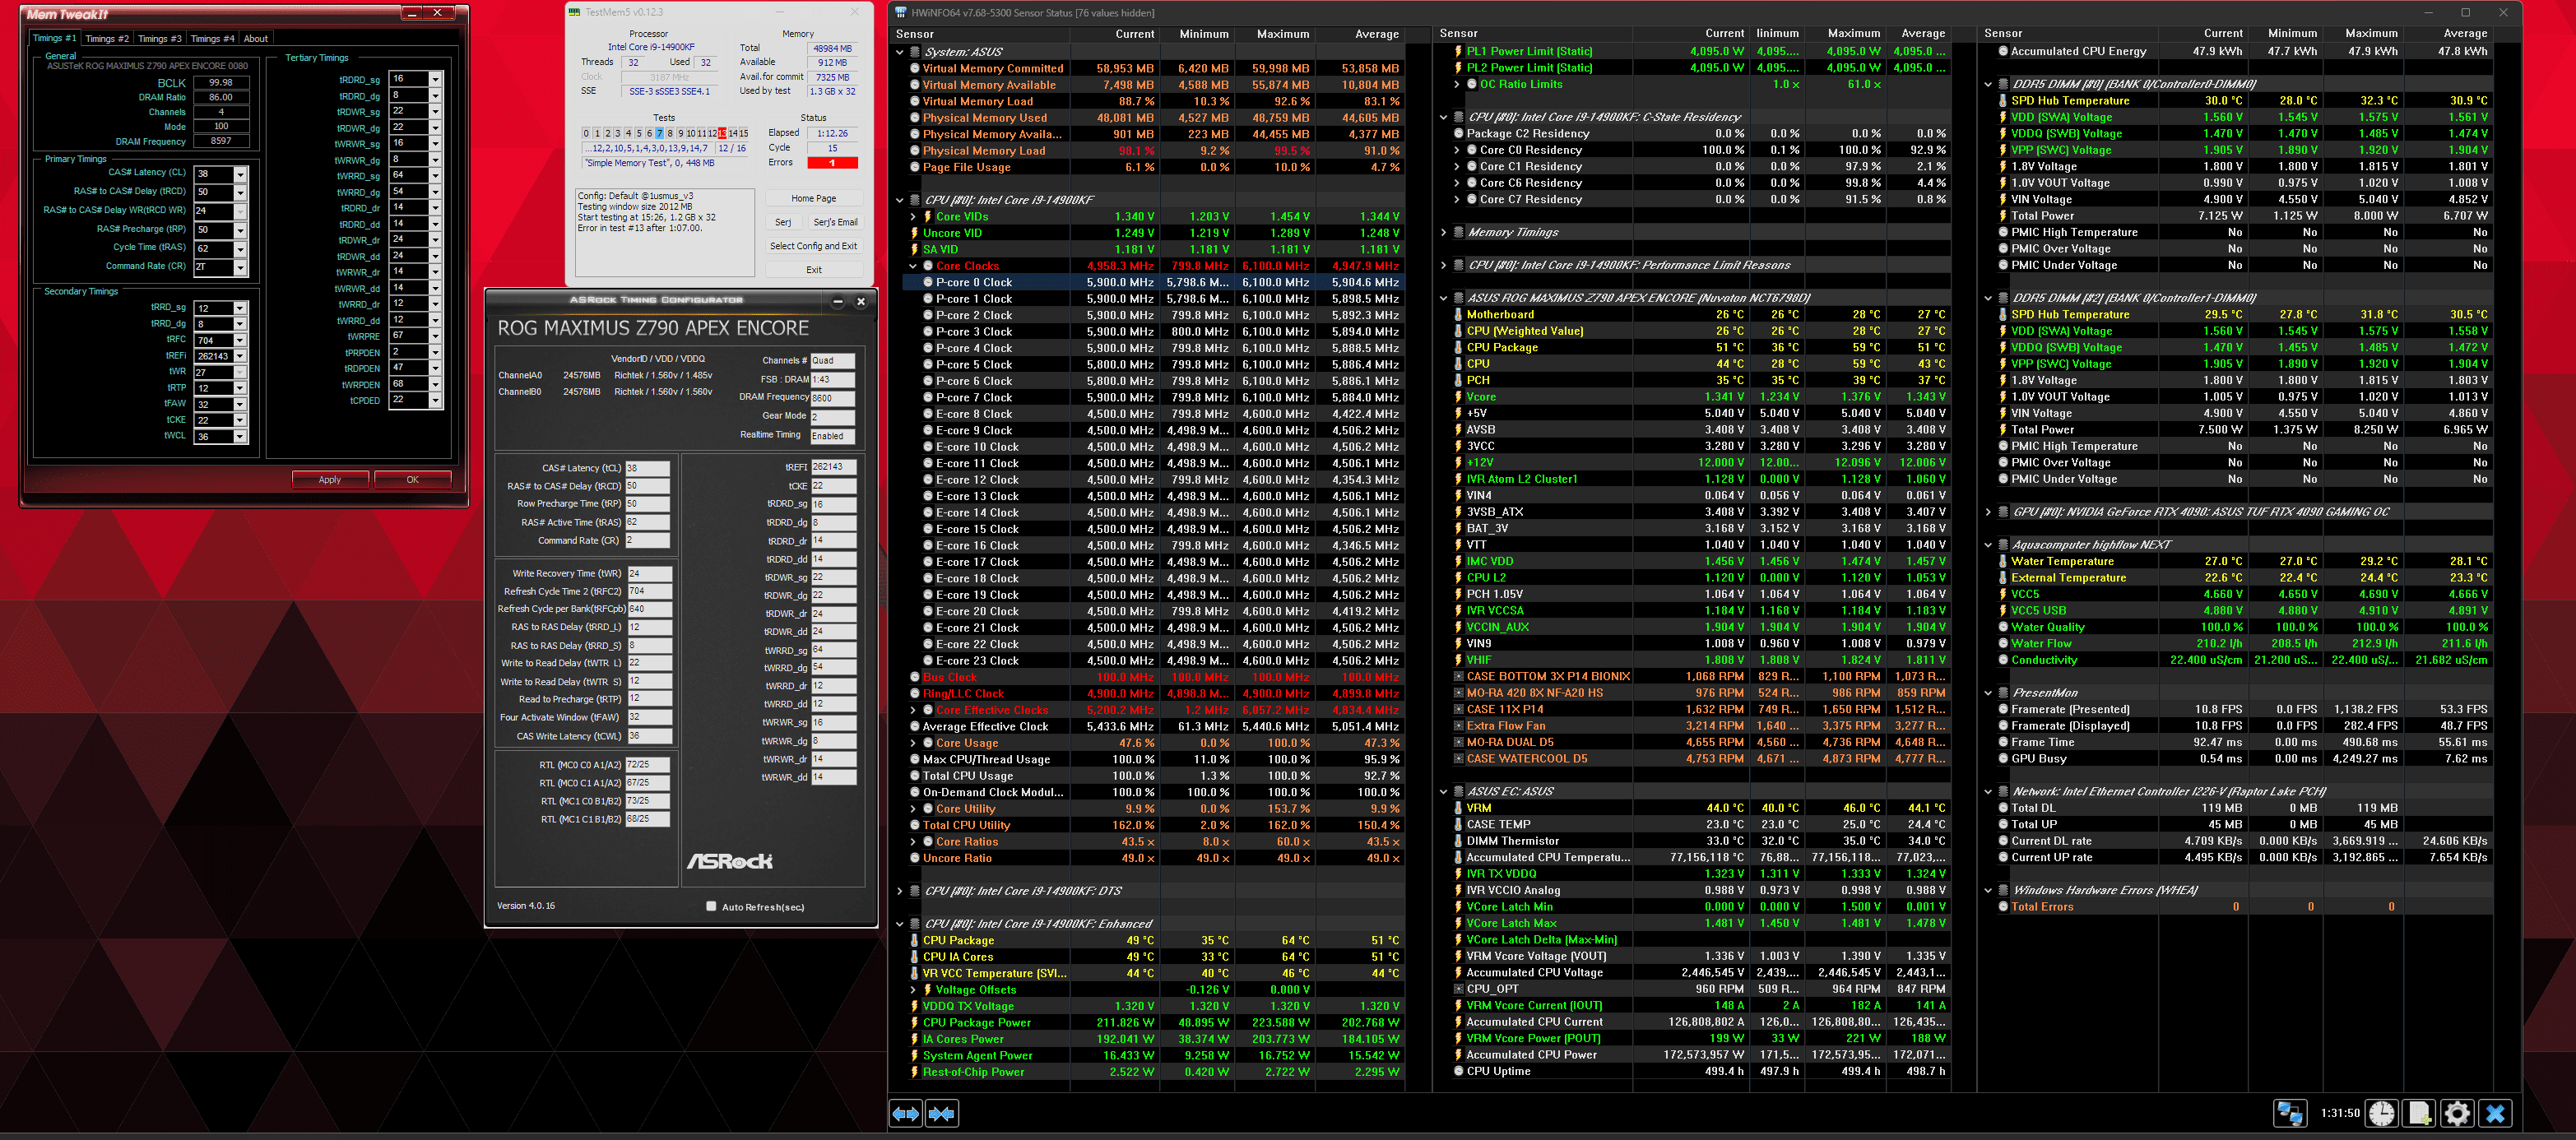Screen dimensions: 2576x1140
Task: Select lightning icon beside CPU Package Power row
Action: click(914, 1022)
